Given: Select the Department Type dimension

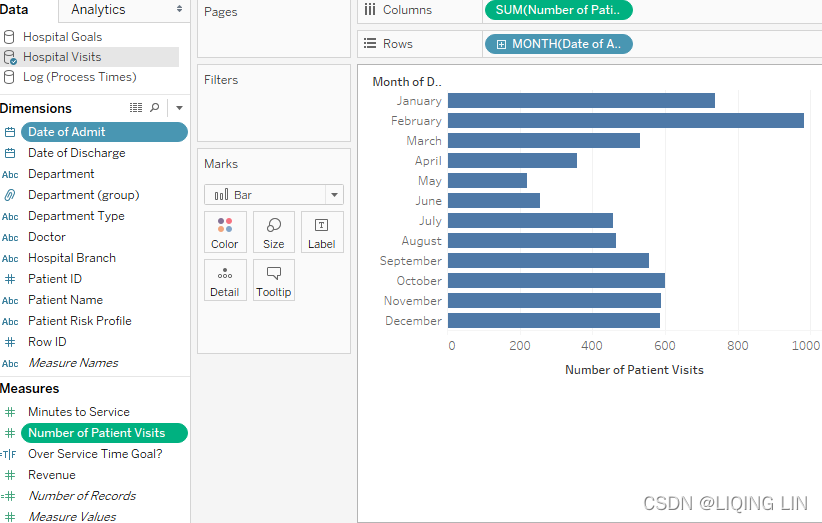Looking at the screenshot, I should (77, 216).
